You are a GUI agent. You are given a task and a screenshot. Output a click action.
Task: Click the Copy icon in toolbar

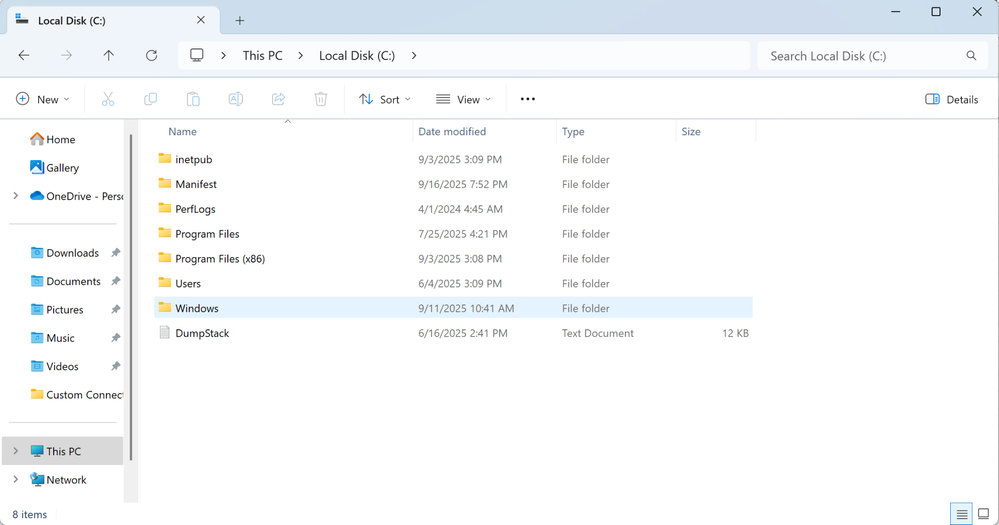coord(151,99)
